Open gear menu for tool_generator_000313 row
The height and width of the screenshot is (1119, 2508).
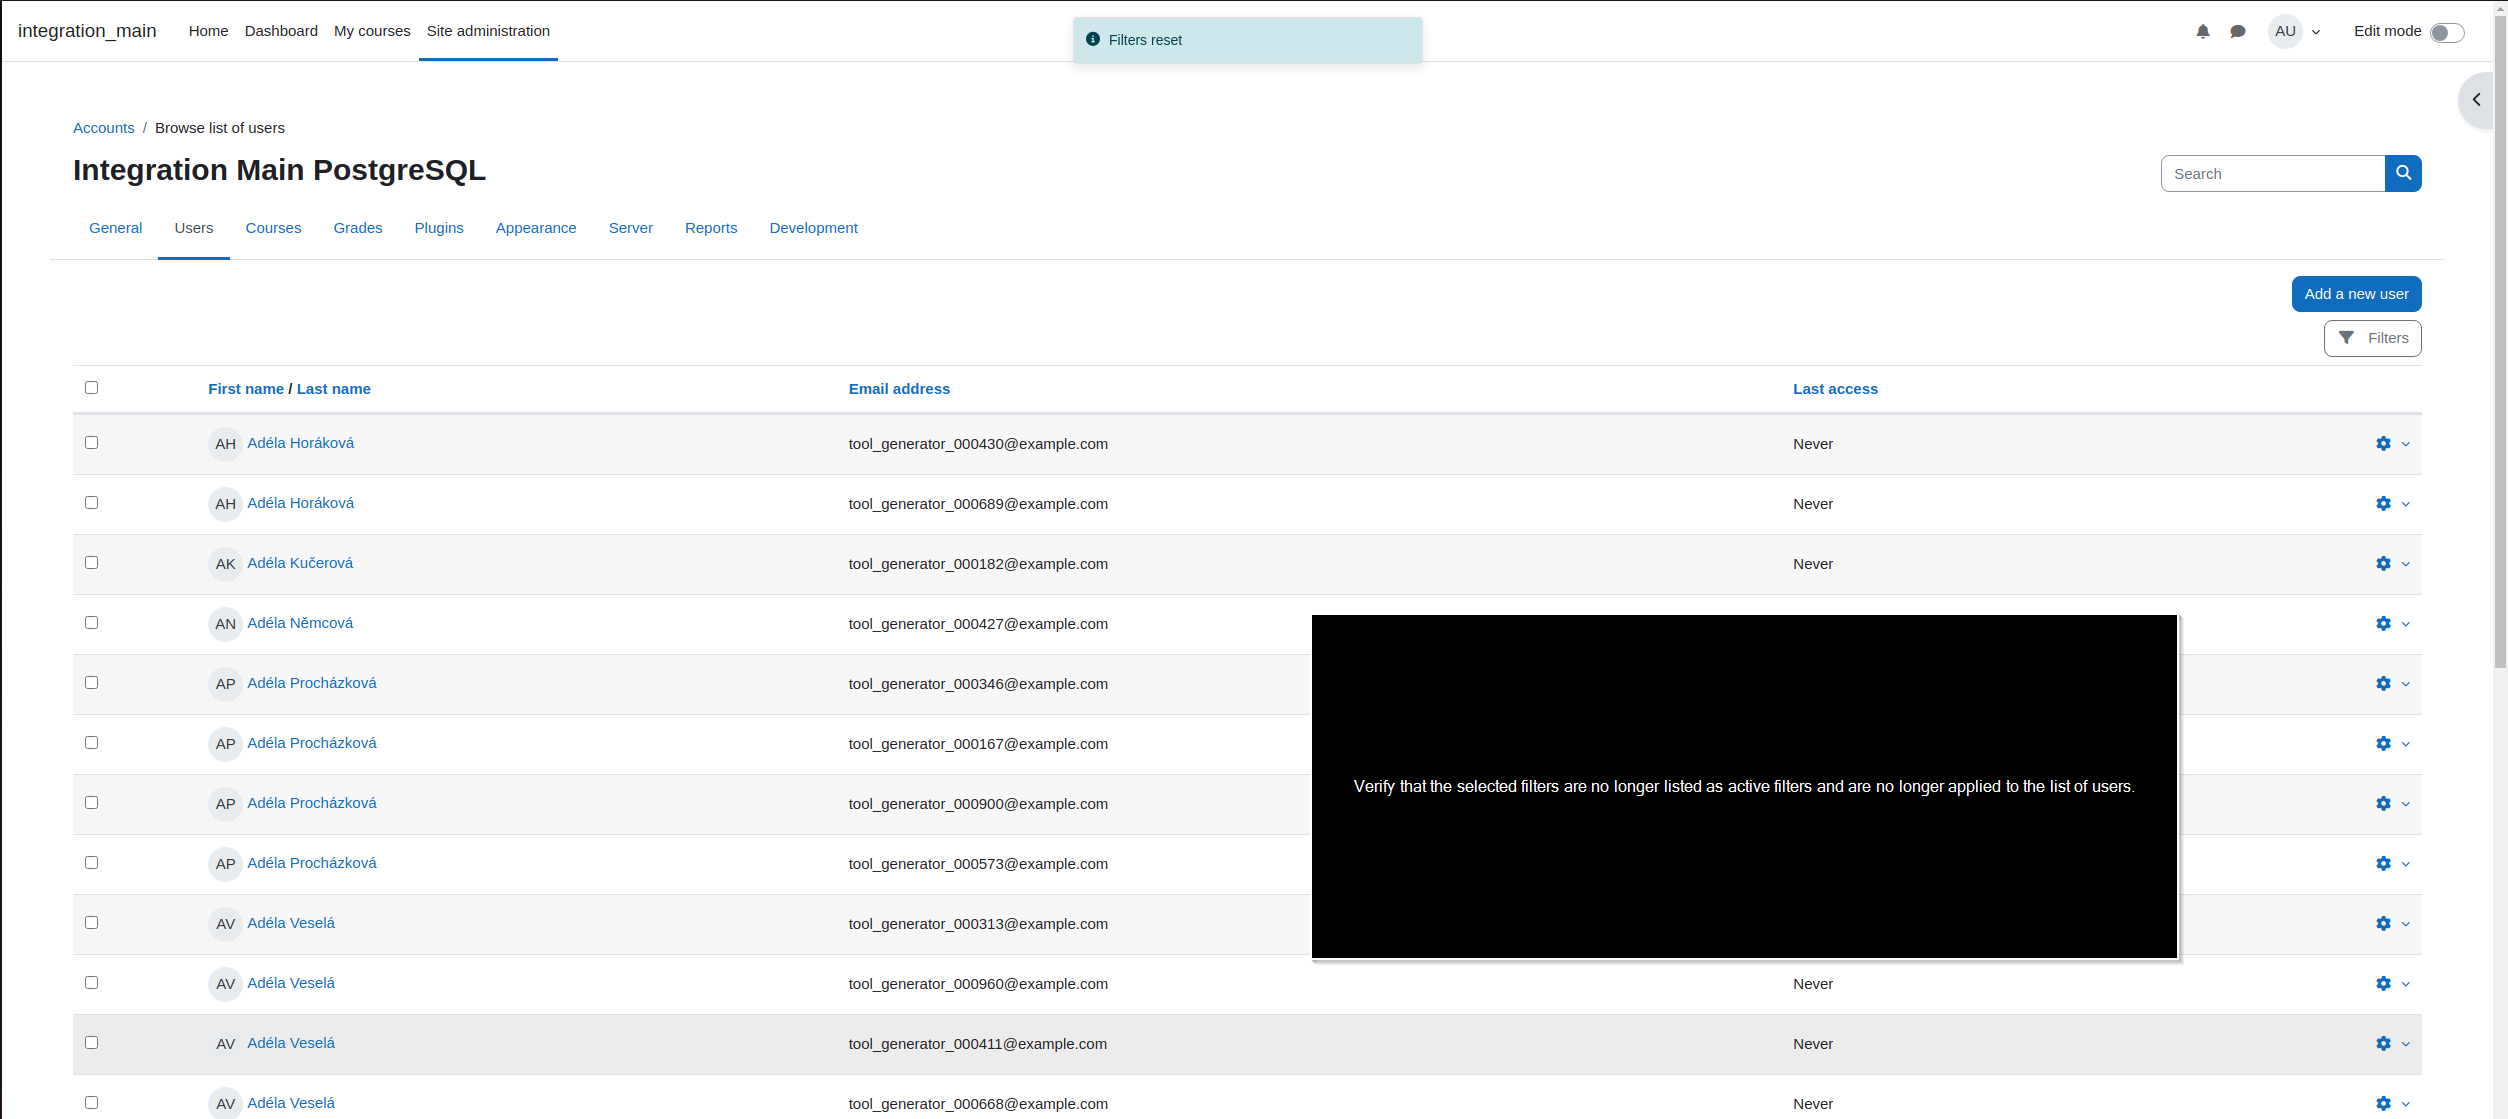click(x=2383, y=924)
